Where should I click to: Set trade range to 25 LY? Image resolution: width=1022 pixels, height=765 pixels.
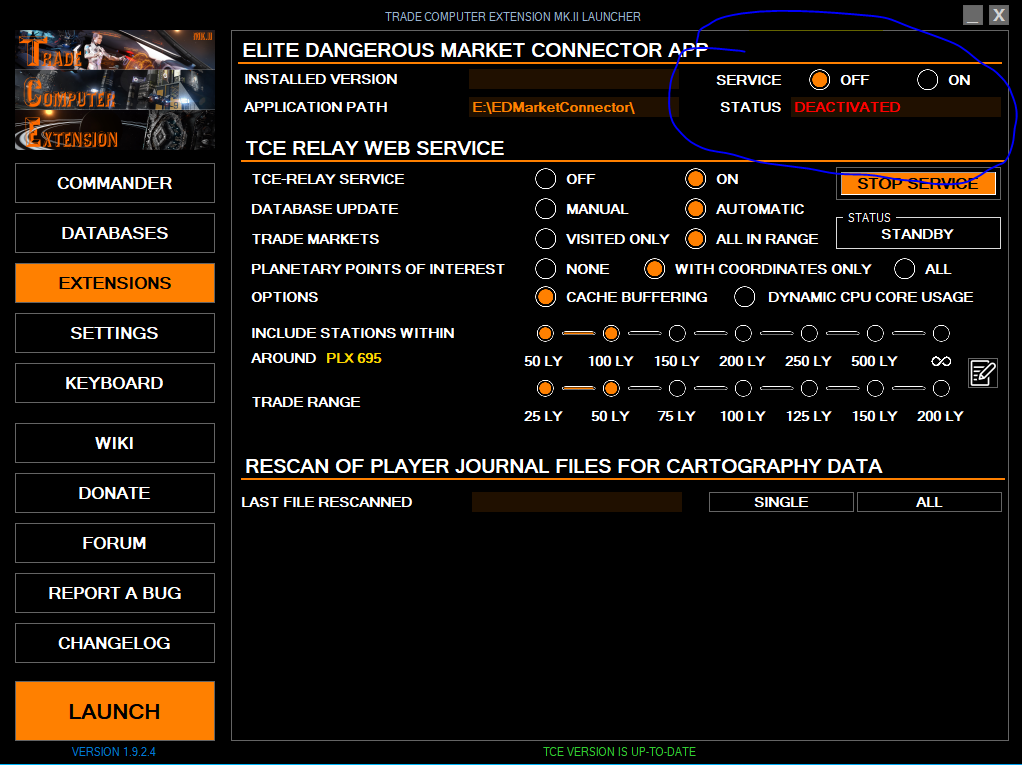point(545,388)
